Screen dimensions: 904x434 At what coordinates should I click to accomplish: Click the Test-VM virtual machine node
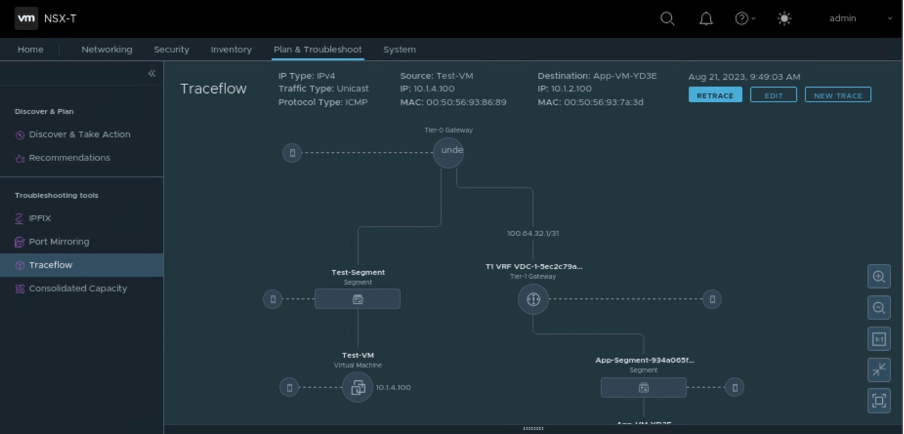357,387
